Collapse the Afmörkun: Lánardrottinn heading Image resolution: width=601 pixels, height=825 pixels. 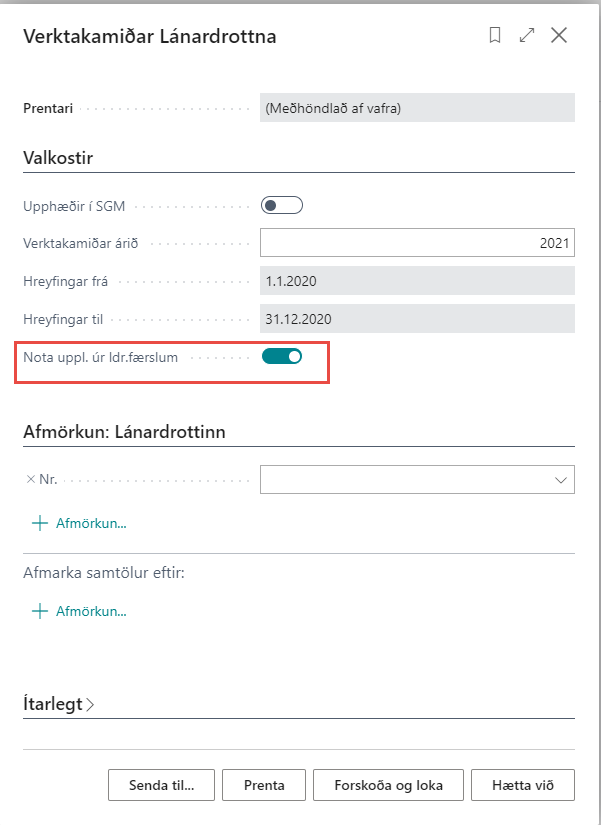[x=124, y=432]
